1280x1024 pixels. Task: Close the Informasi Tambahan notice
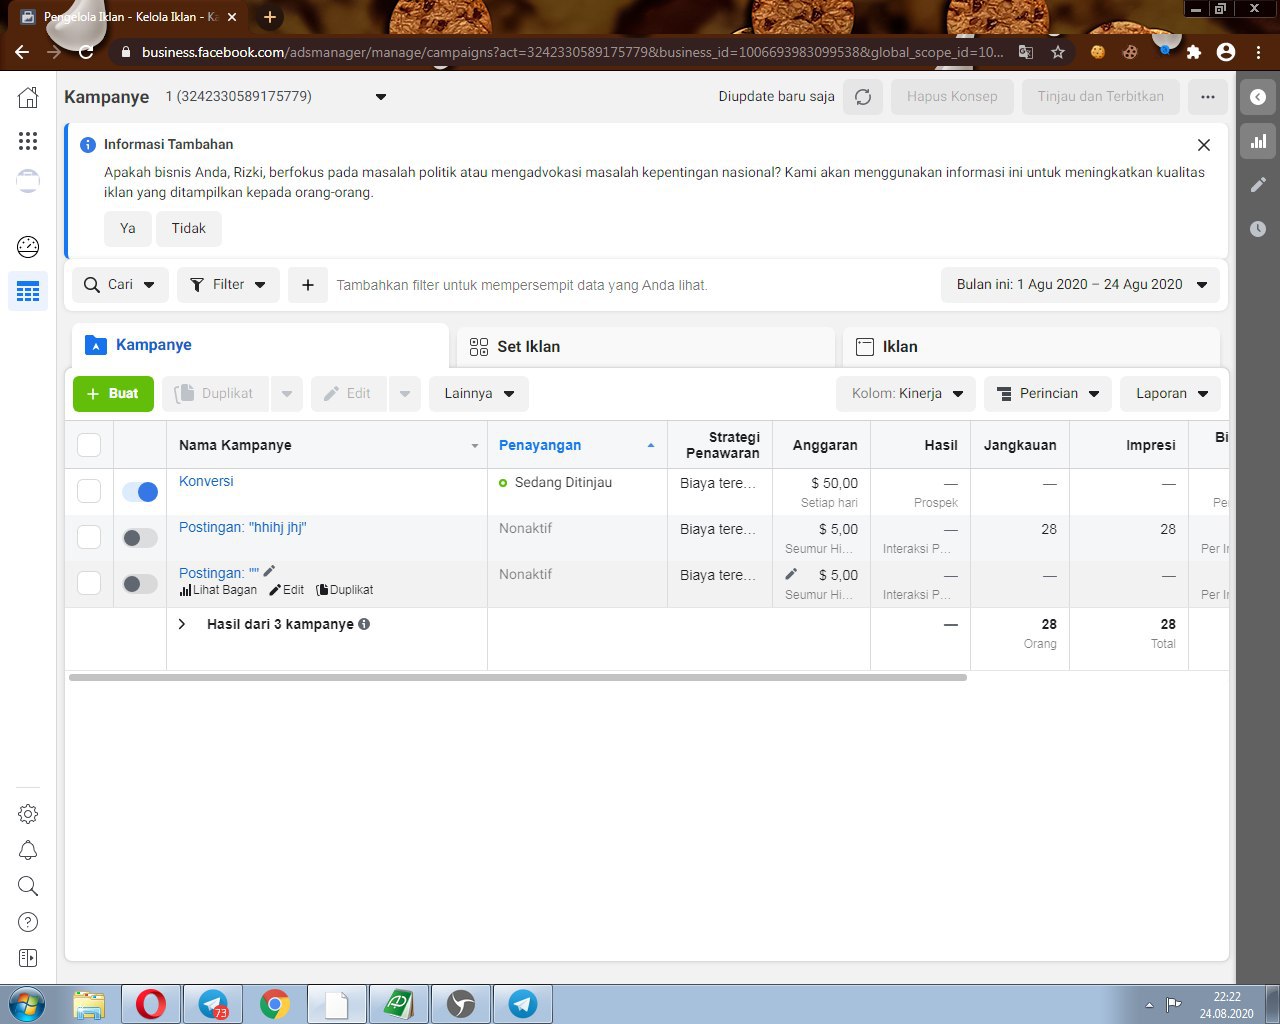point(1204,145)
